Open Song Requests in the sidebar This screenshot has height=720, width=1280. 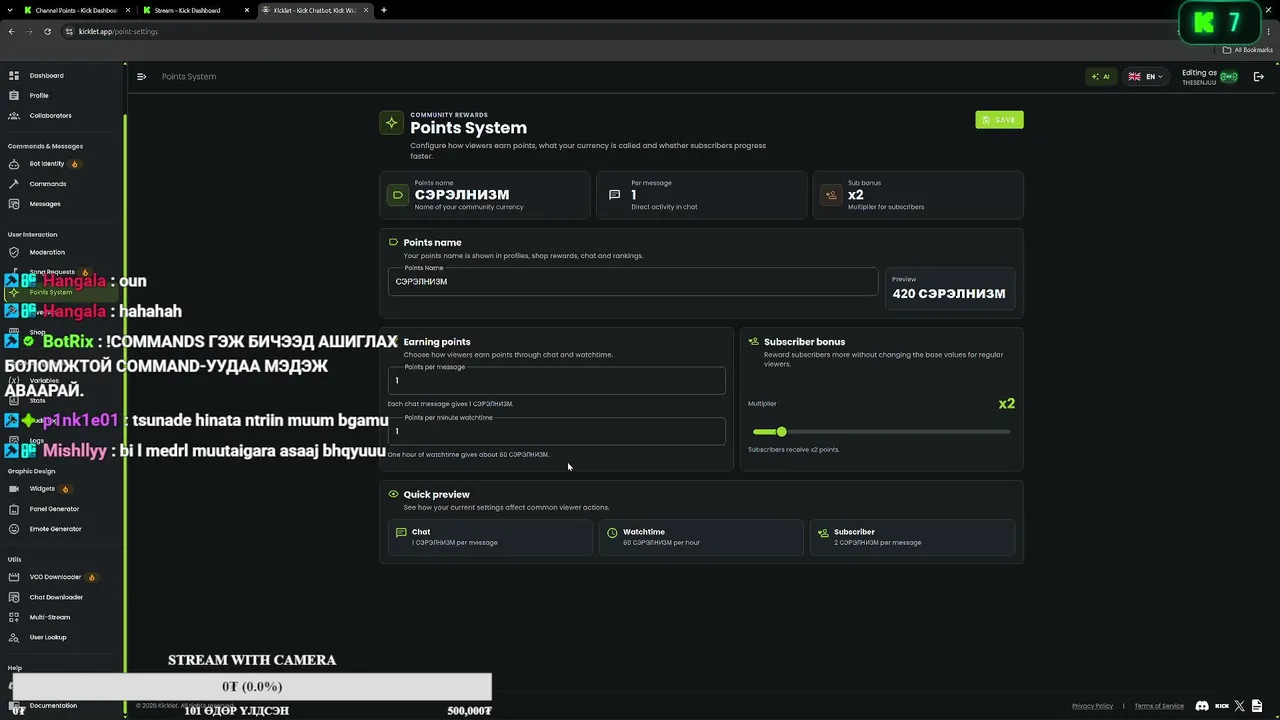pos(50,272)
